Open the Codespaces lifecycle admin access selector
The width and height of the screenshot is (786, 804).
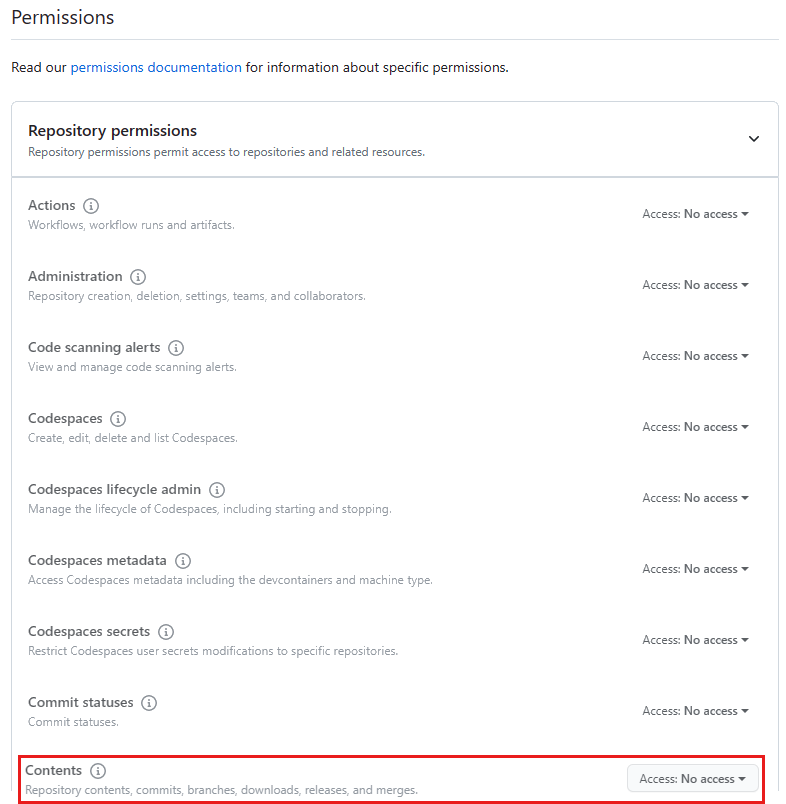(x=695, y=497)
